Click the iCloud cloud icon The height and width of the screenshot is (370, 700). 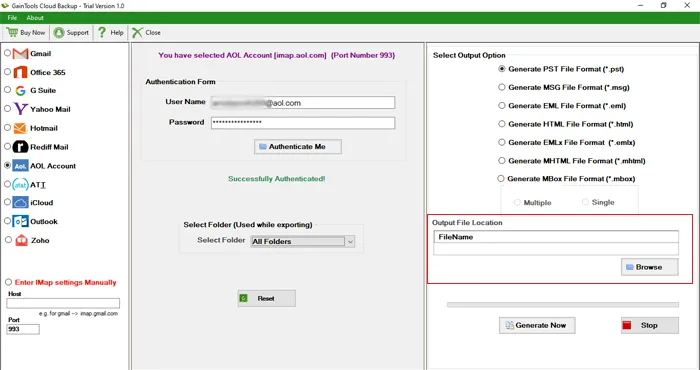(20, 203)
